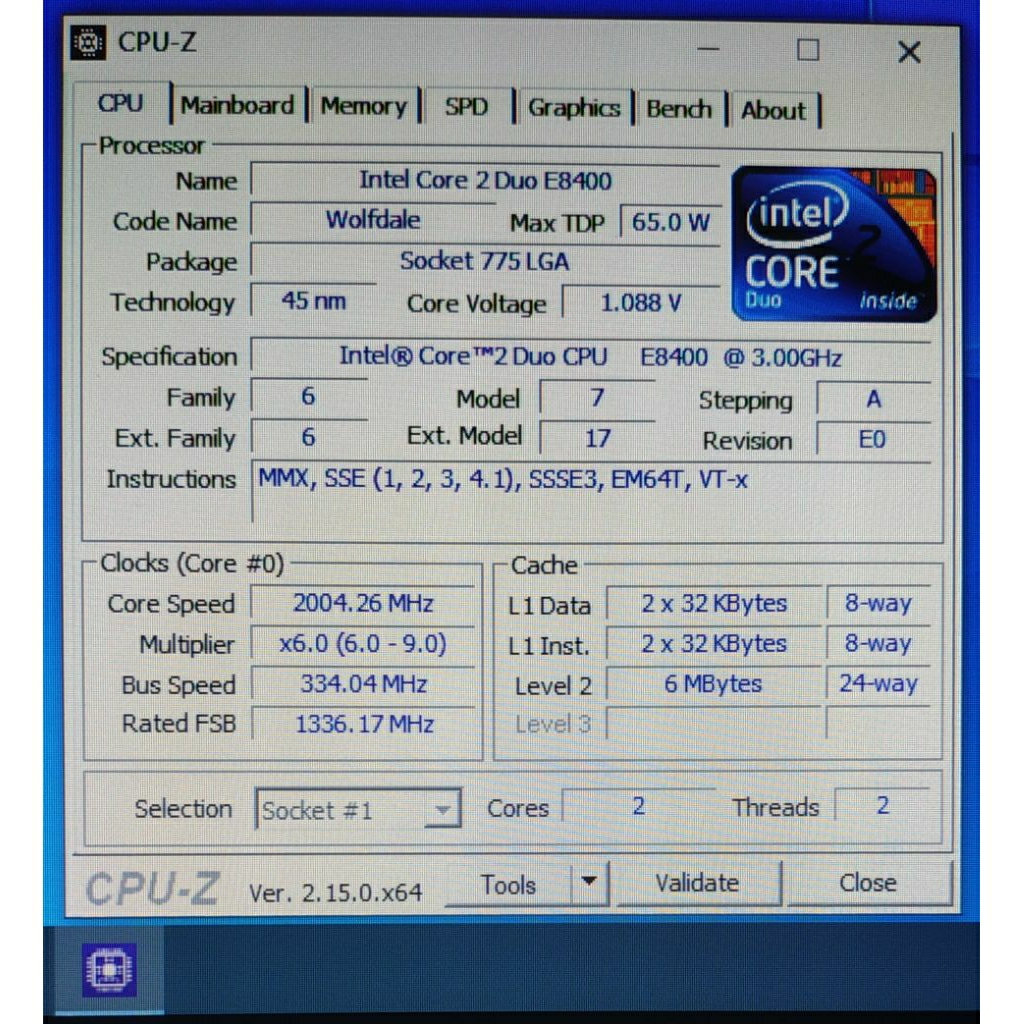Screen dimensions: 1024x1024
Task: Click the L1 Data '2 x 32 KBytes' value
Action: [x=714, y=603]
